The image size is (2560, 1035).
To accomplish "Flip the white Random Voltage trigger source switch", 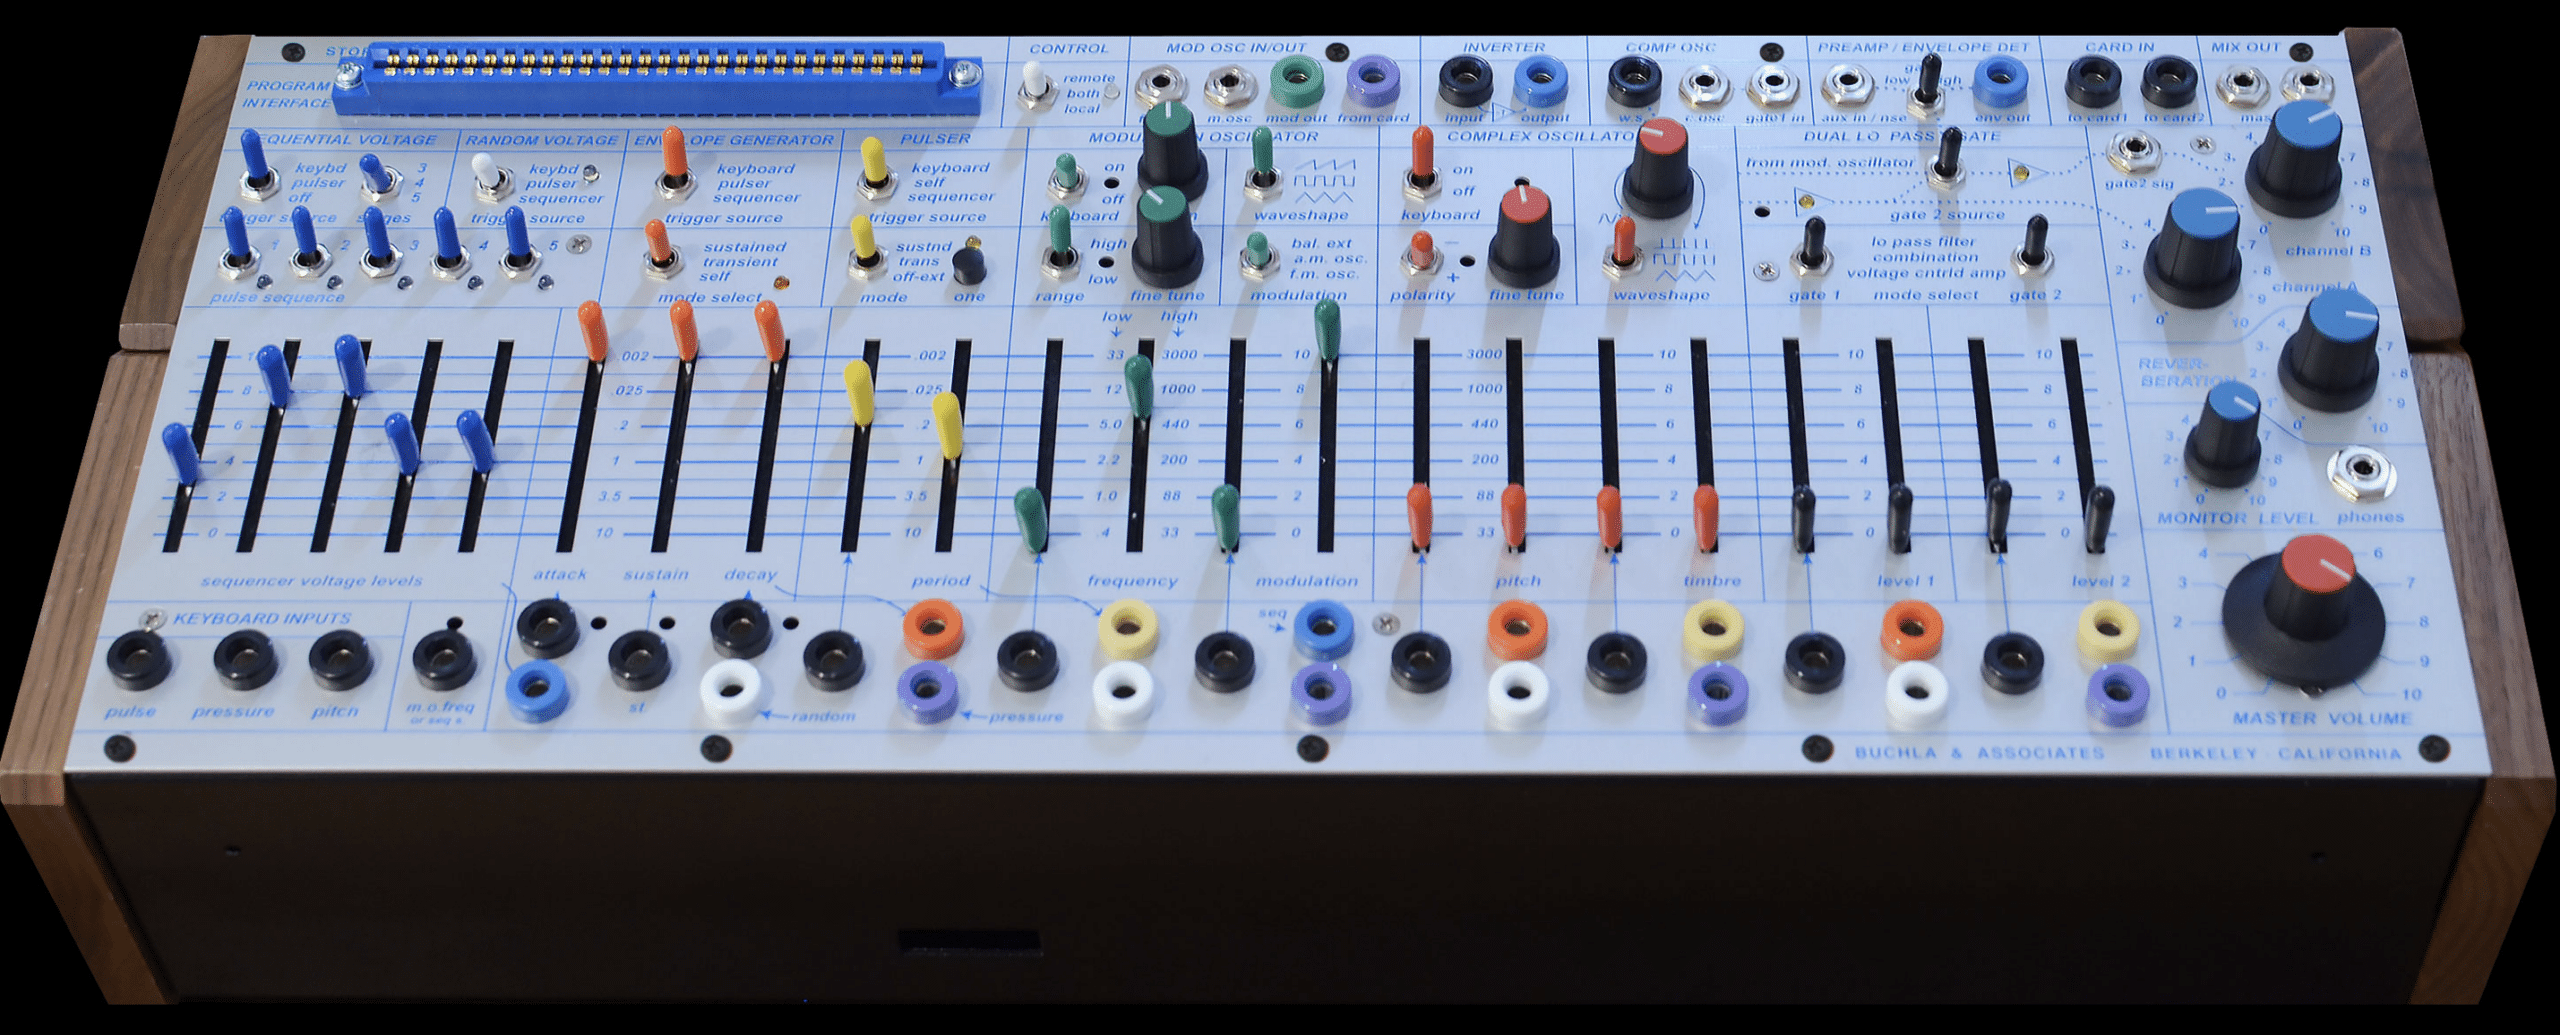I will (x=491, y=176).
